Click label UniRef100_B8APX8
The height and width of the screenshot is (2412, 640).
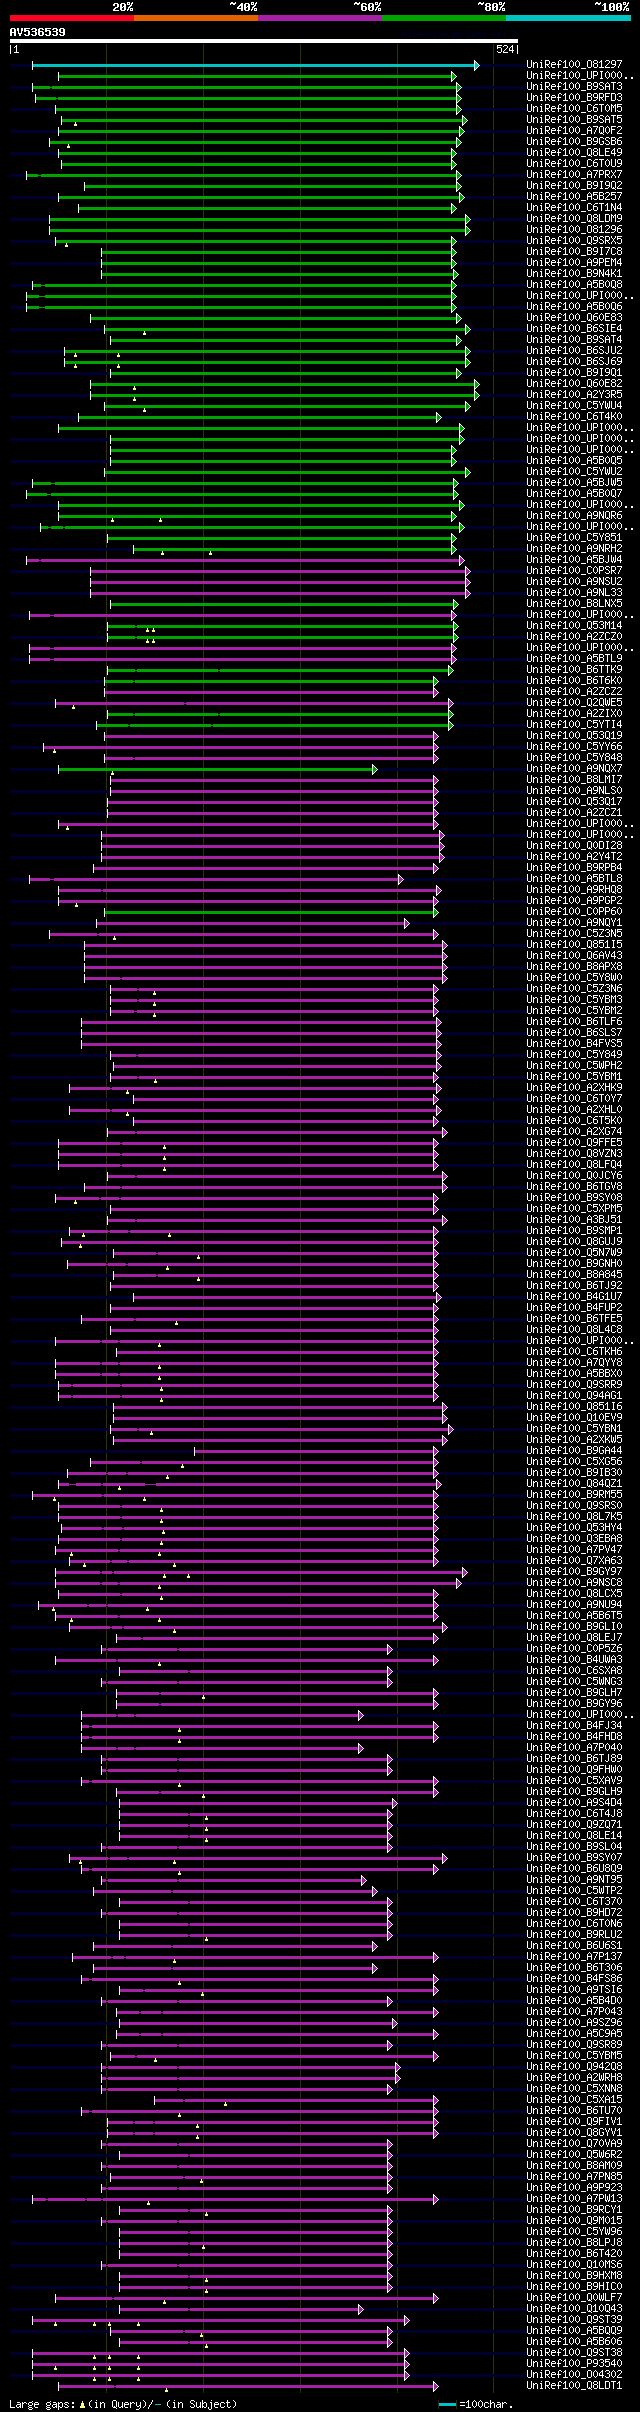(x=574, y=967)
